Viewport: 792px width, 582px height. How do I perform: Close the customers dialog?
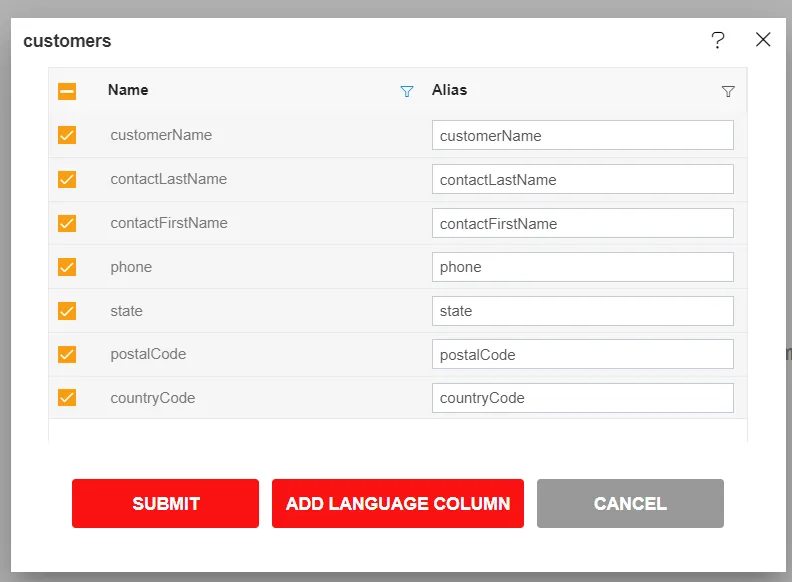[x=763, y=40]
